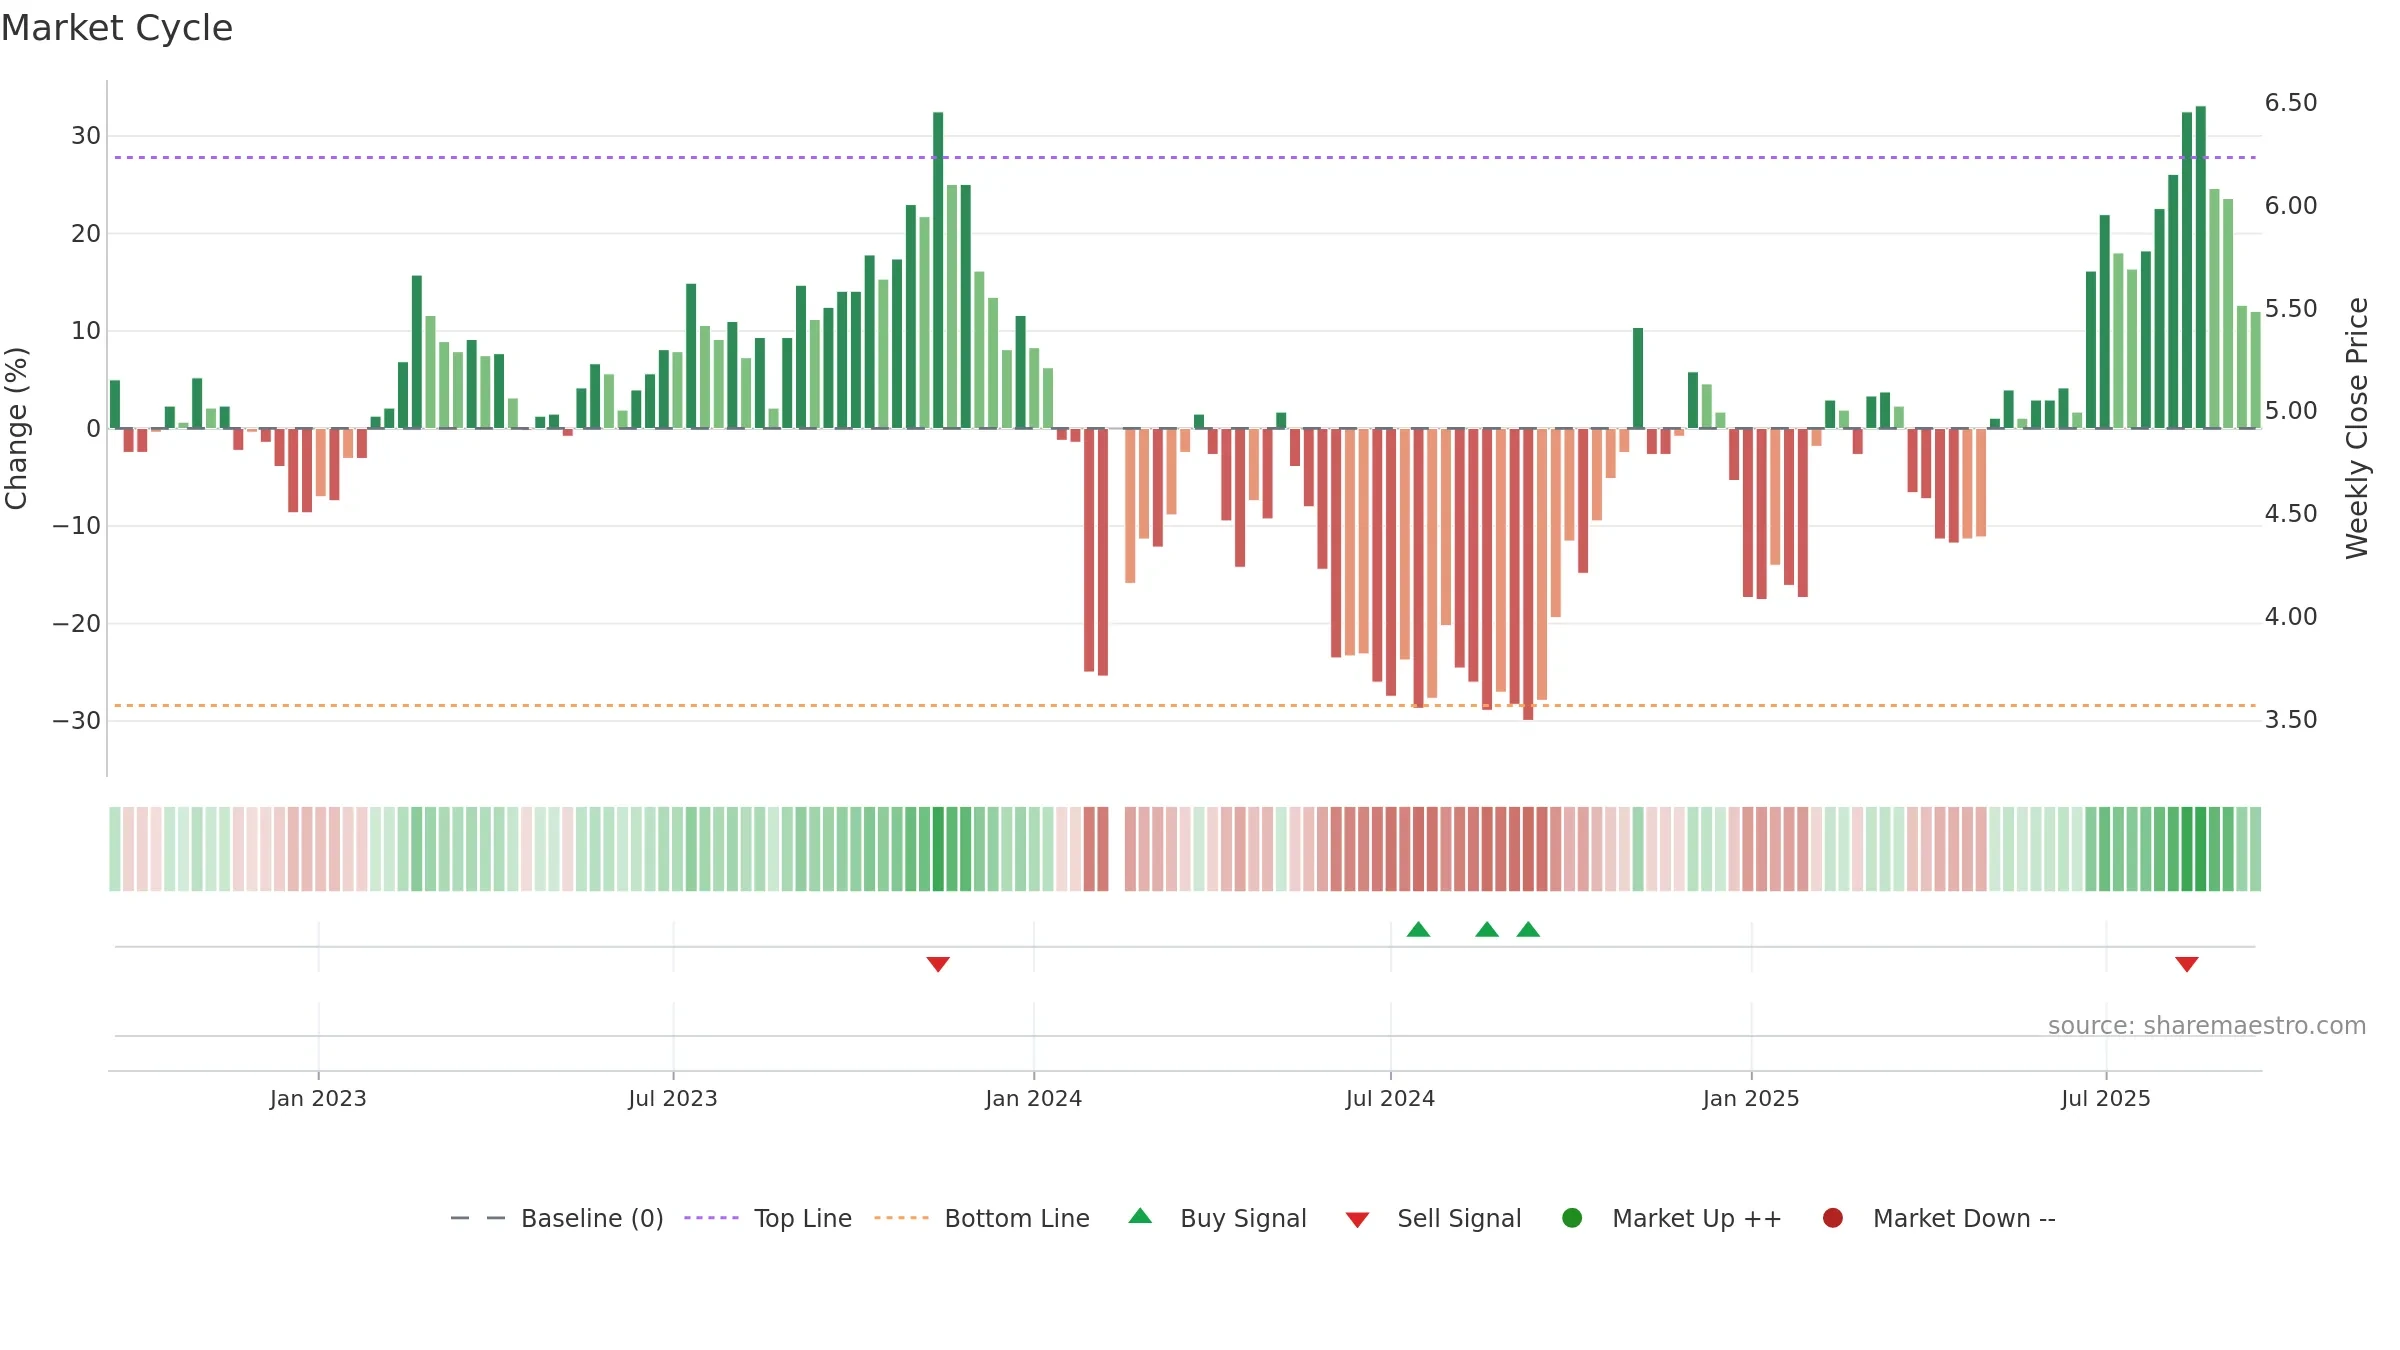Screen dimensions: 2400x1350
Task: Select the sell signal marker after Jul 2025
Action: point(2187,964)
